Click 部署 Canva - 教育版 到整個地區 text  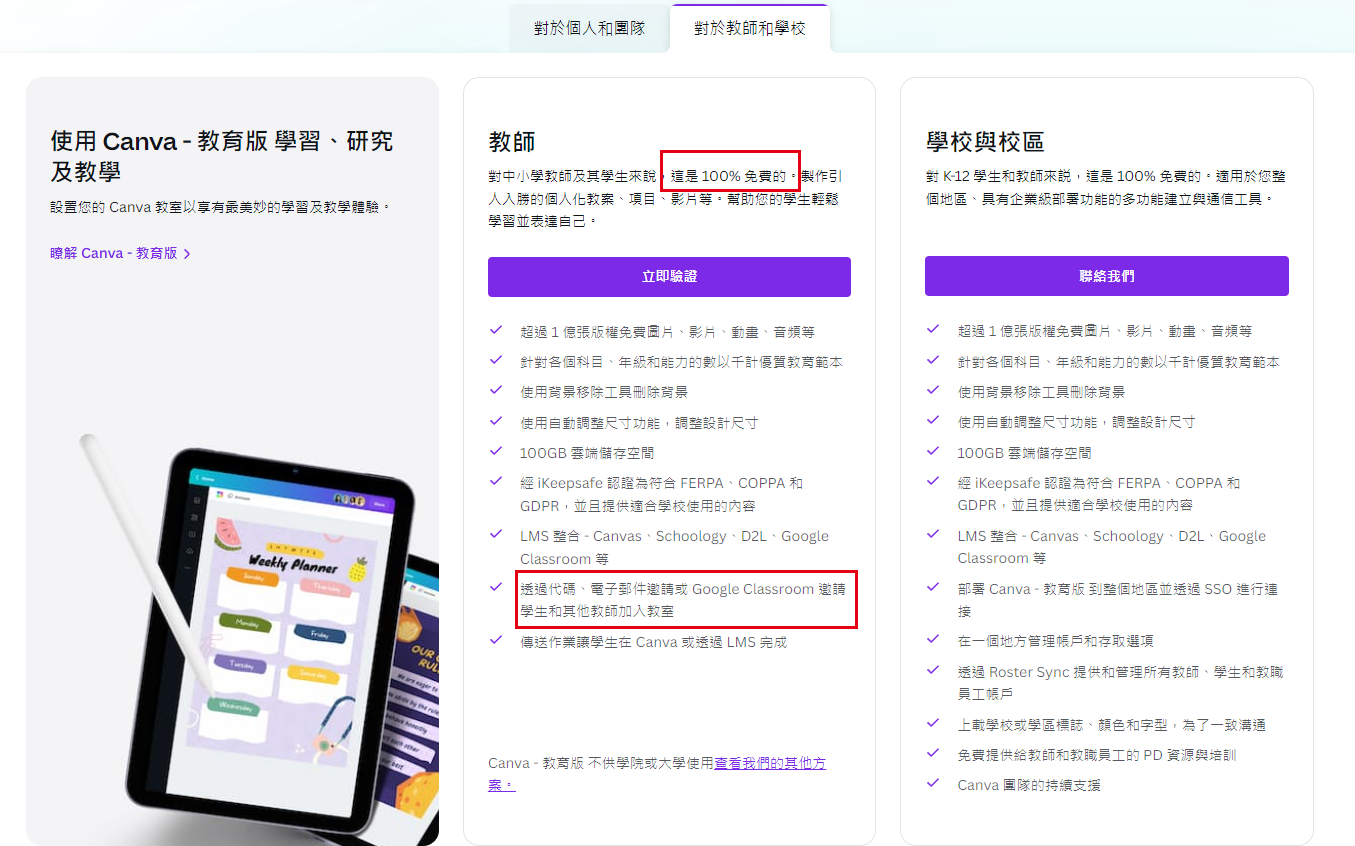pos(1120,599)
